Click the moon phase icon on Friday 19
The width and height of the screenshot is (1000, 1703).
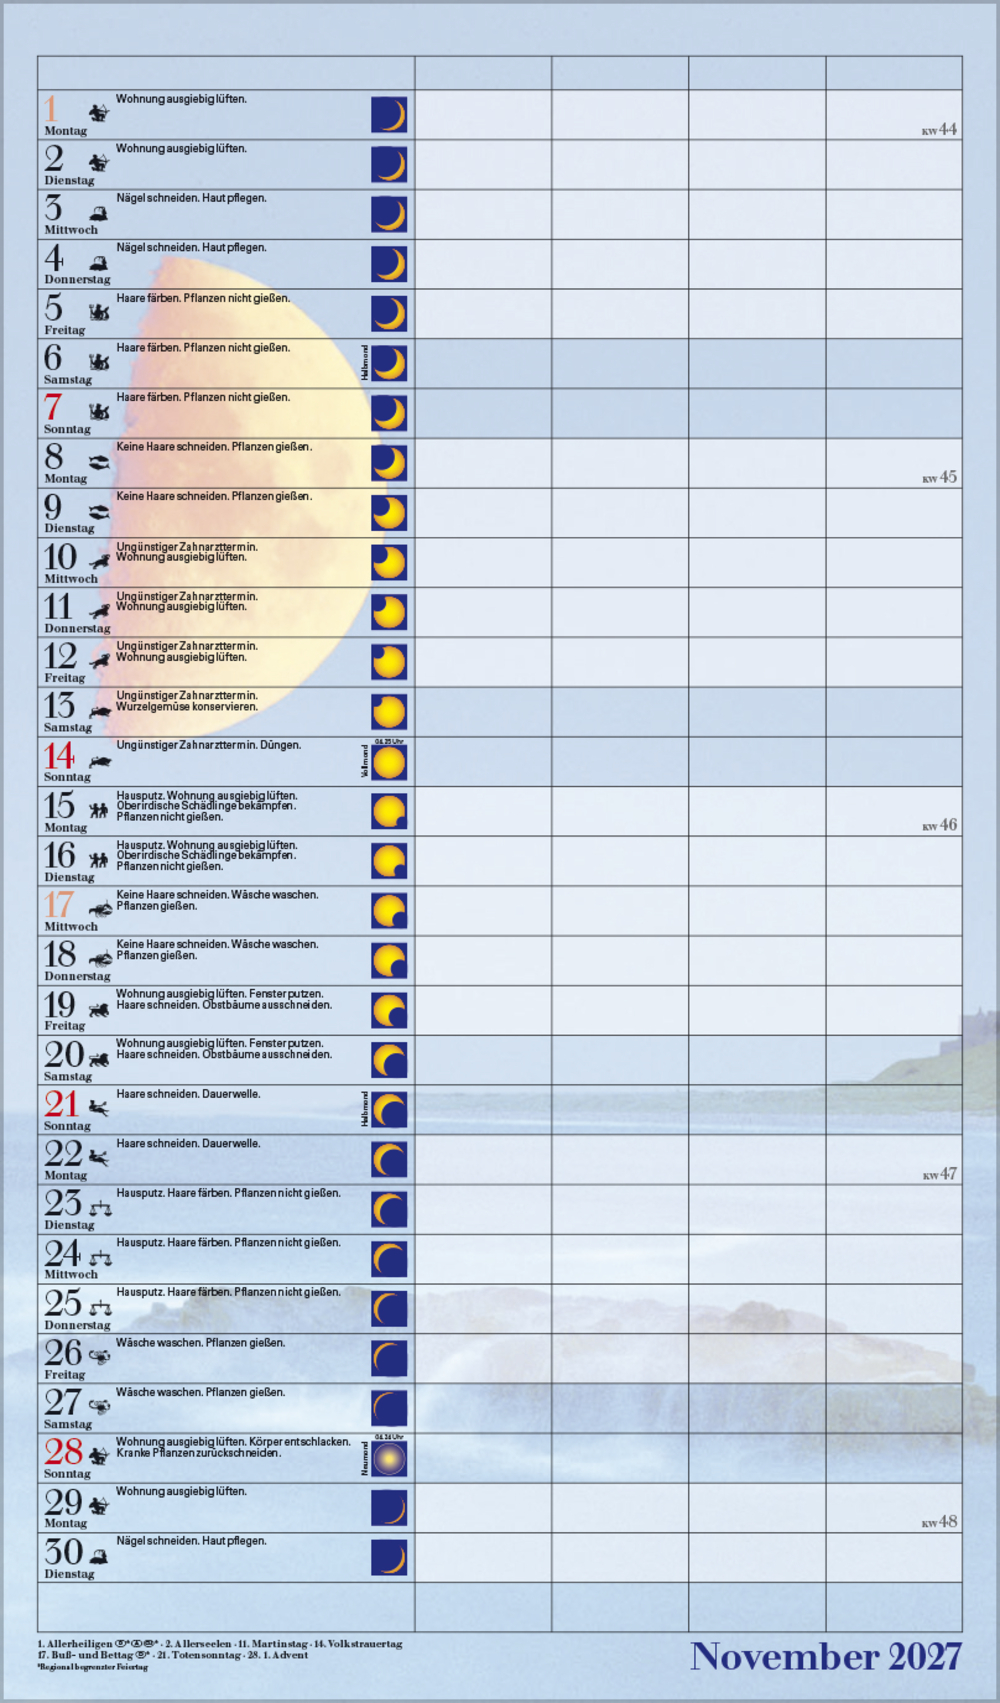click(x=389, y=1010)
